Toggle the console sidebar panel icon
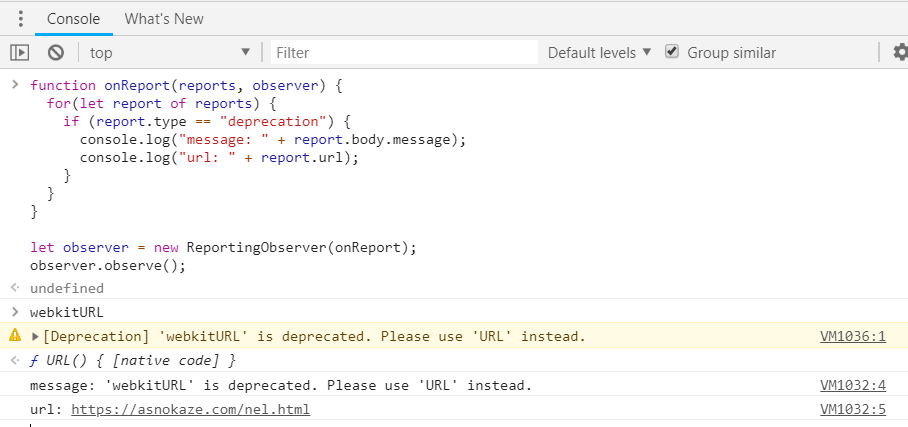 (x=20, y=52)
